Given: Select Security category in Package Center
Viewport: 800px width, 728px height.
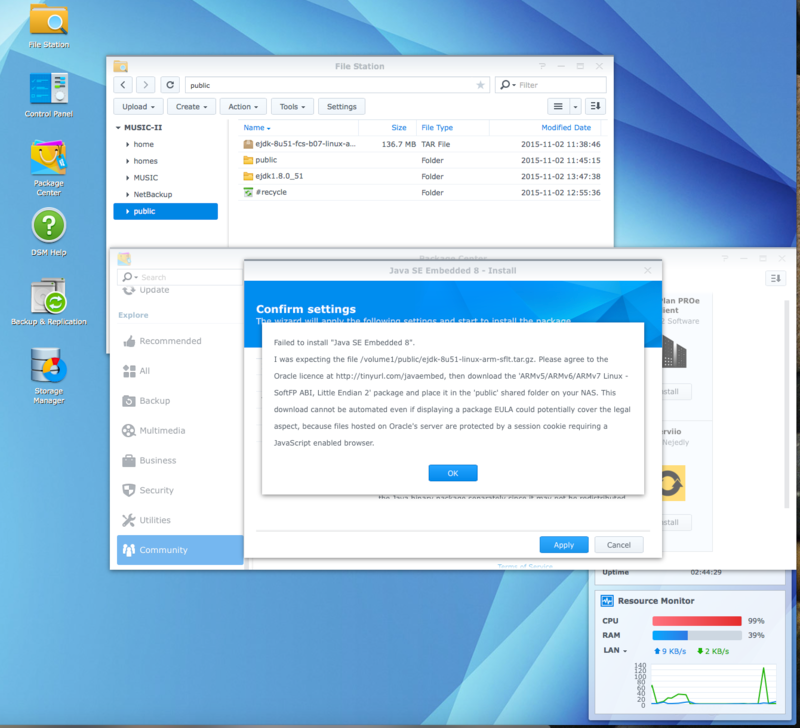Looking at the screenshot, I should click(x=180, y=490).
